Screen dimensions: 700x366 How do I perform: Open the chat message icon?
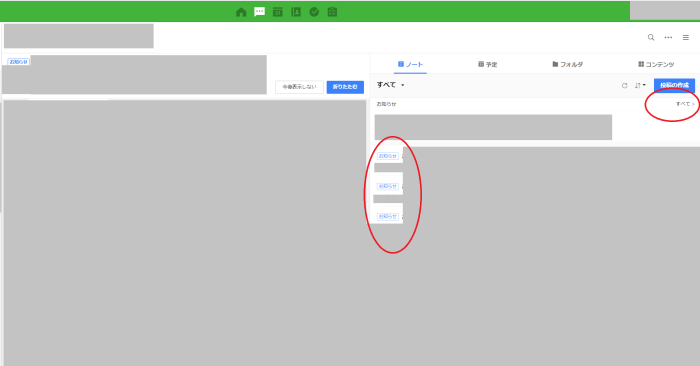pos(259,12)
